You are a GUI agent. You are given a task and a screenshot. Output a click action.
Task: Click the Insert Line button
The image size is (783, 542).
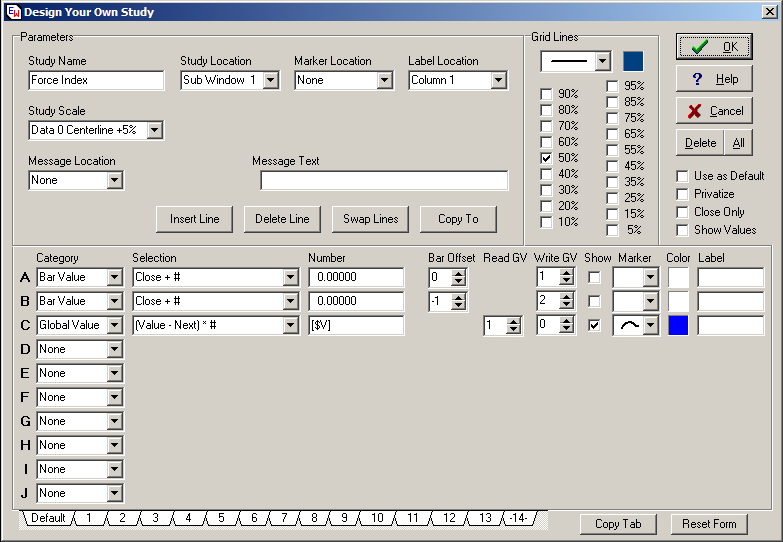[x=194, y=219]
